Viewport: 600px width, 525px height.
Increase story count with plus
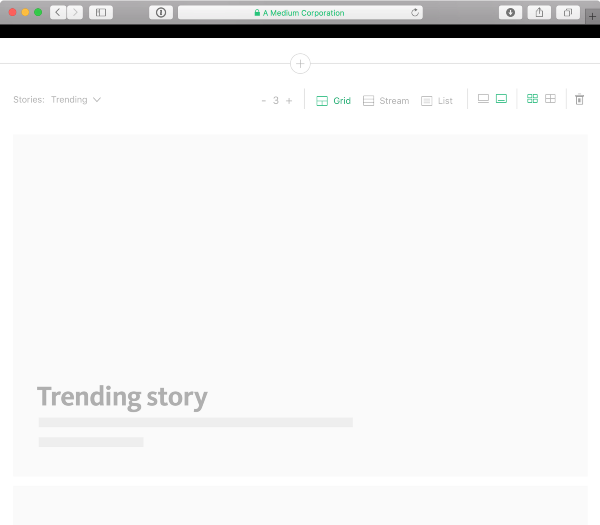tap(289, 101)
